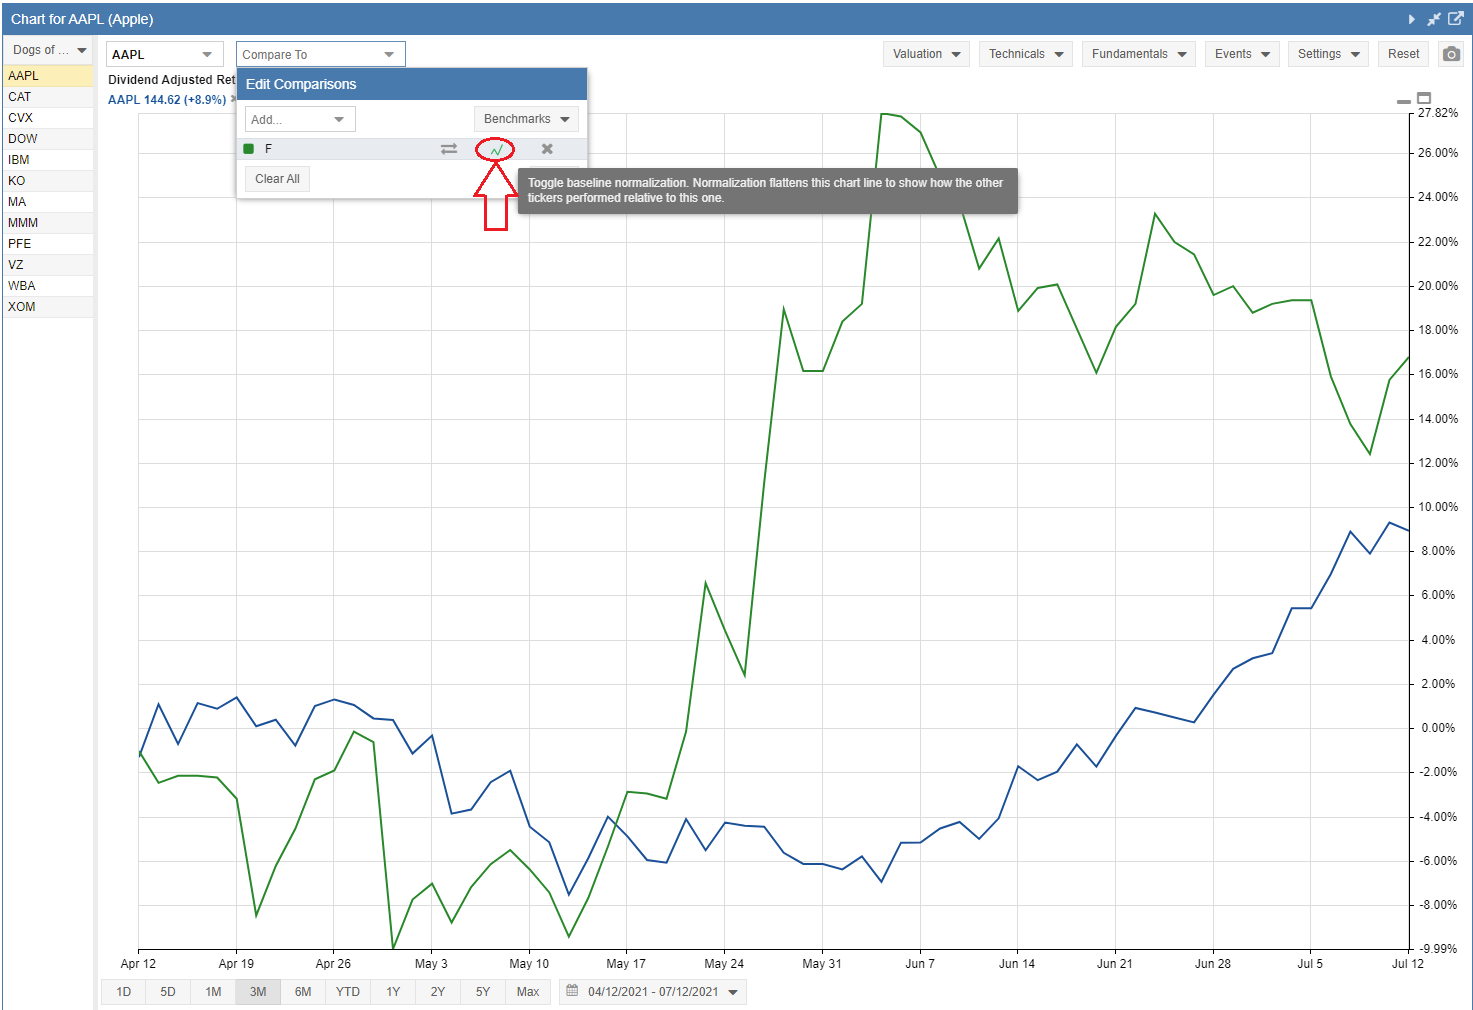
Task: Click Clear All comparisons
Action: [x=277, y=179]
